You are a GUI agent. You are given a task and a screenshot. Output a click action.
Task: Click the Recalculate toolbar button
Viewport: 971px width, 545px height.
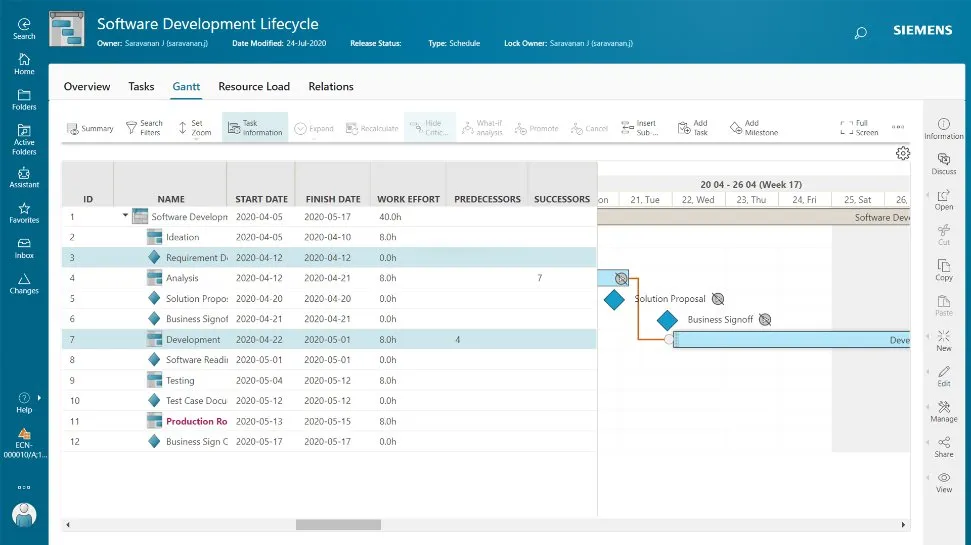click(372, 128)
